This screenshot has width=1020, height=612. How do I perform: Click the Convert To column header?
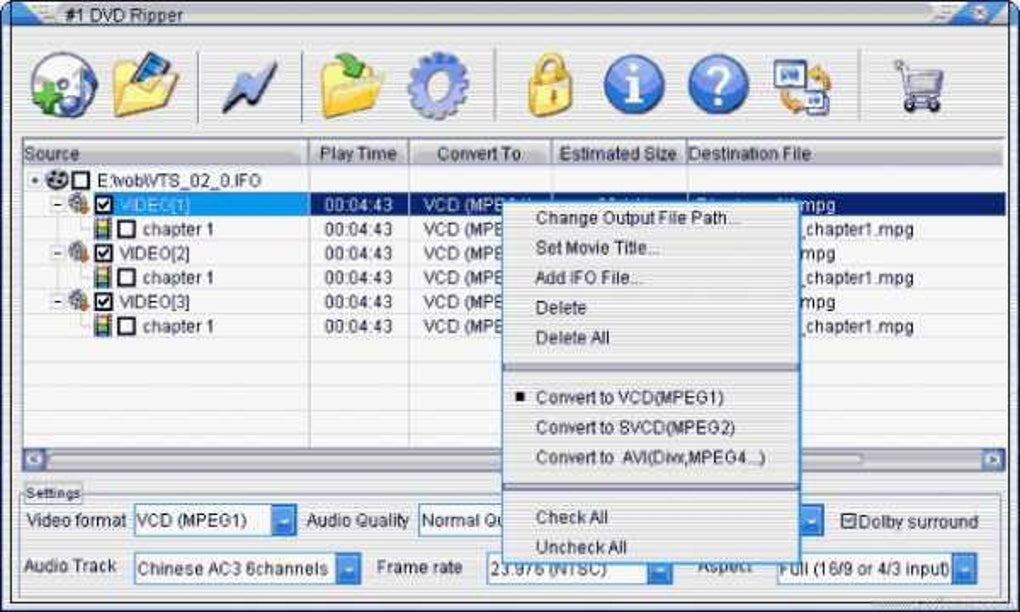479,153
